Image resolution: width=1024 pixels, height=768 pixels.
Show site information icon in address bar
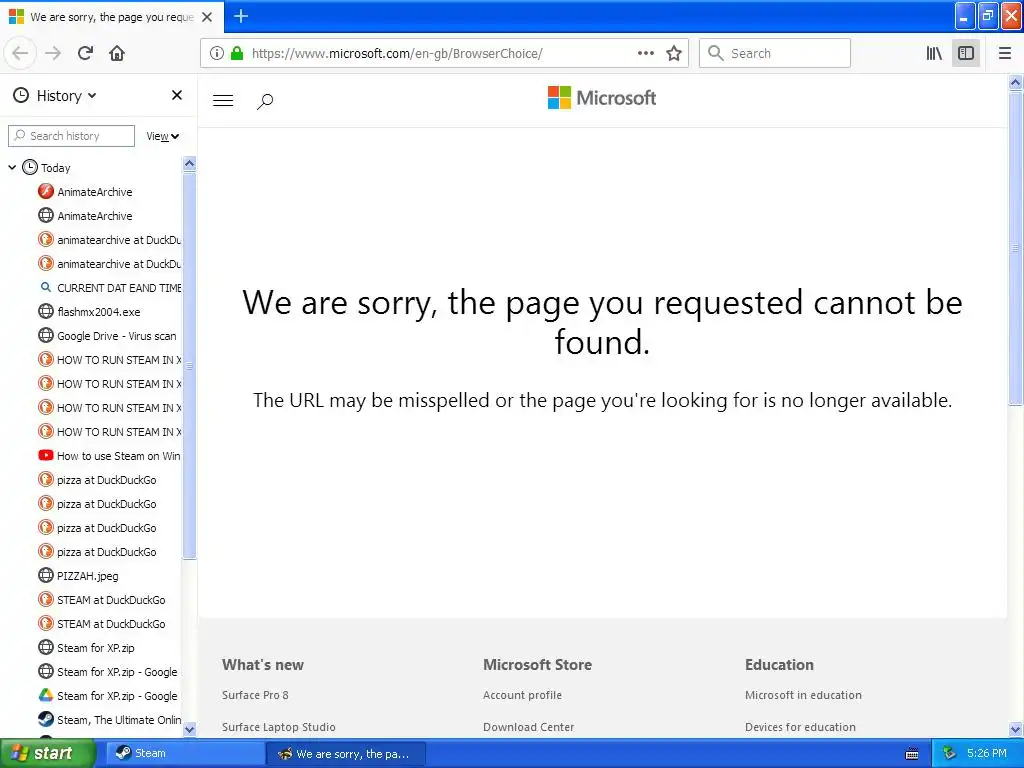[x=217, y=54]
